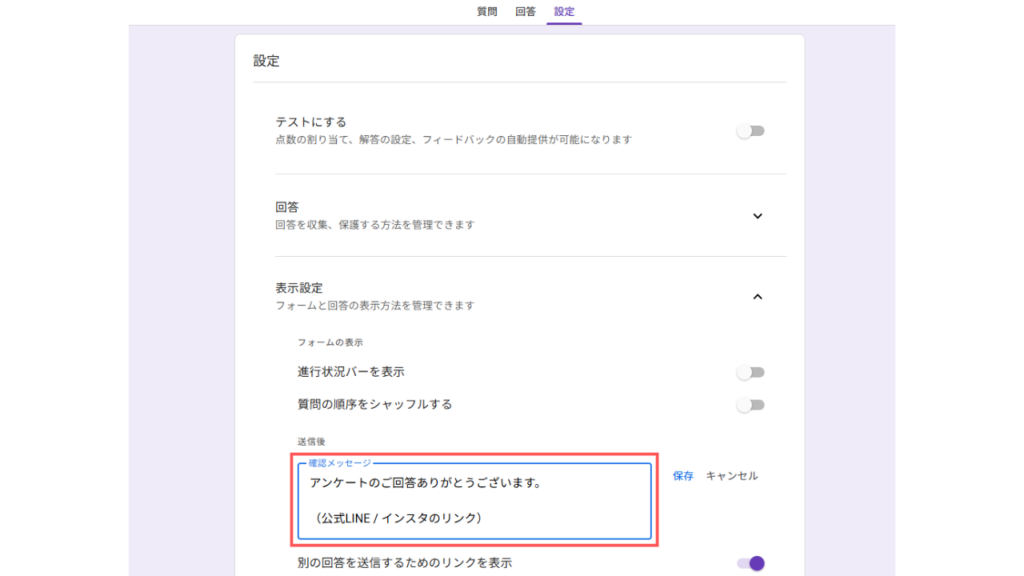1024x576 pixels.
Task: Expand the 回答 section with the down chevron
Action: pos(757,216)
